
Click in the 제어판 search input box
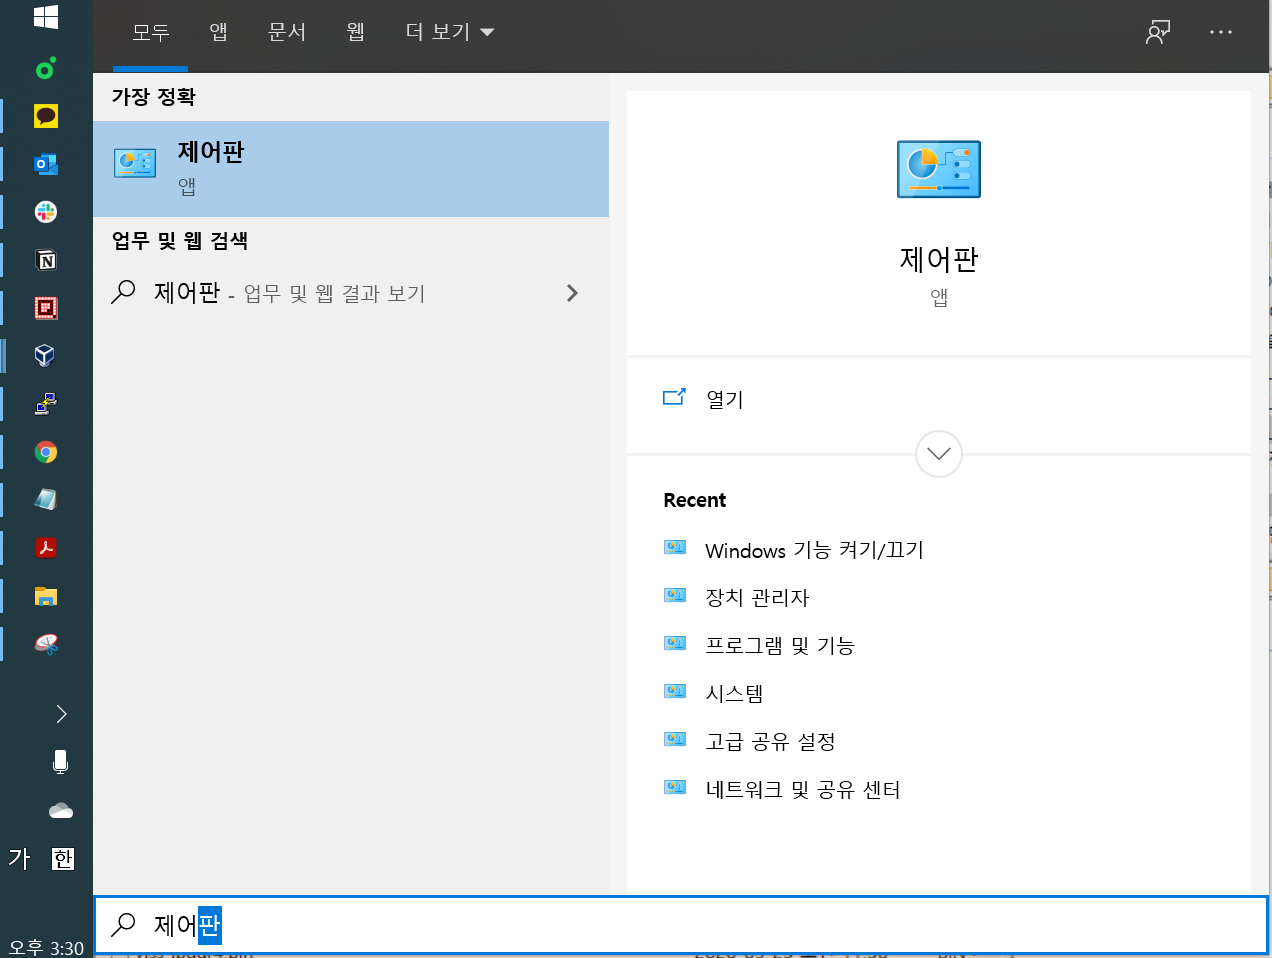pos(681,925)
